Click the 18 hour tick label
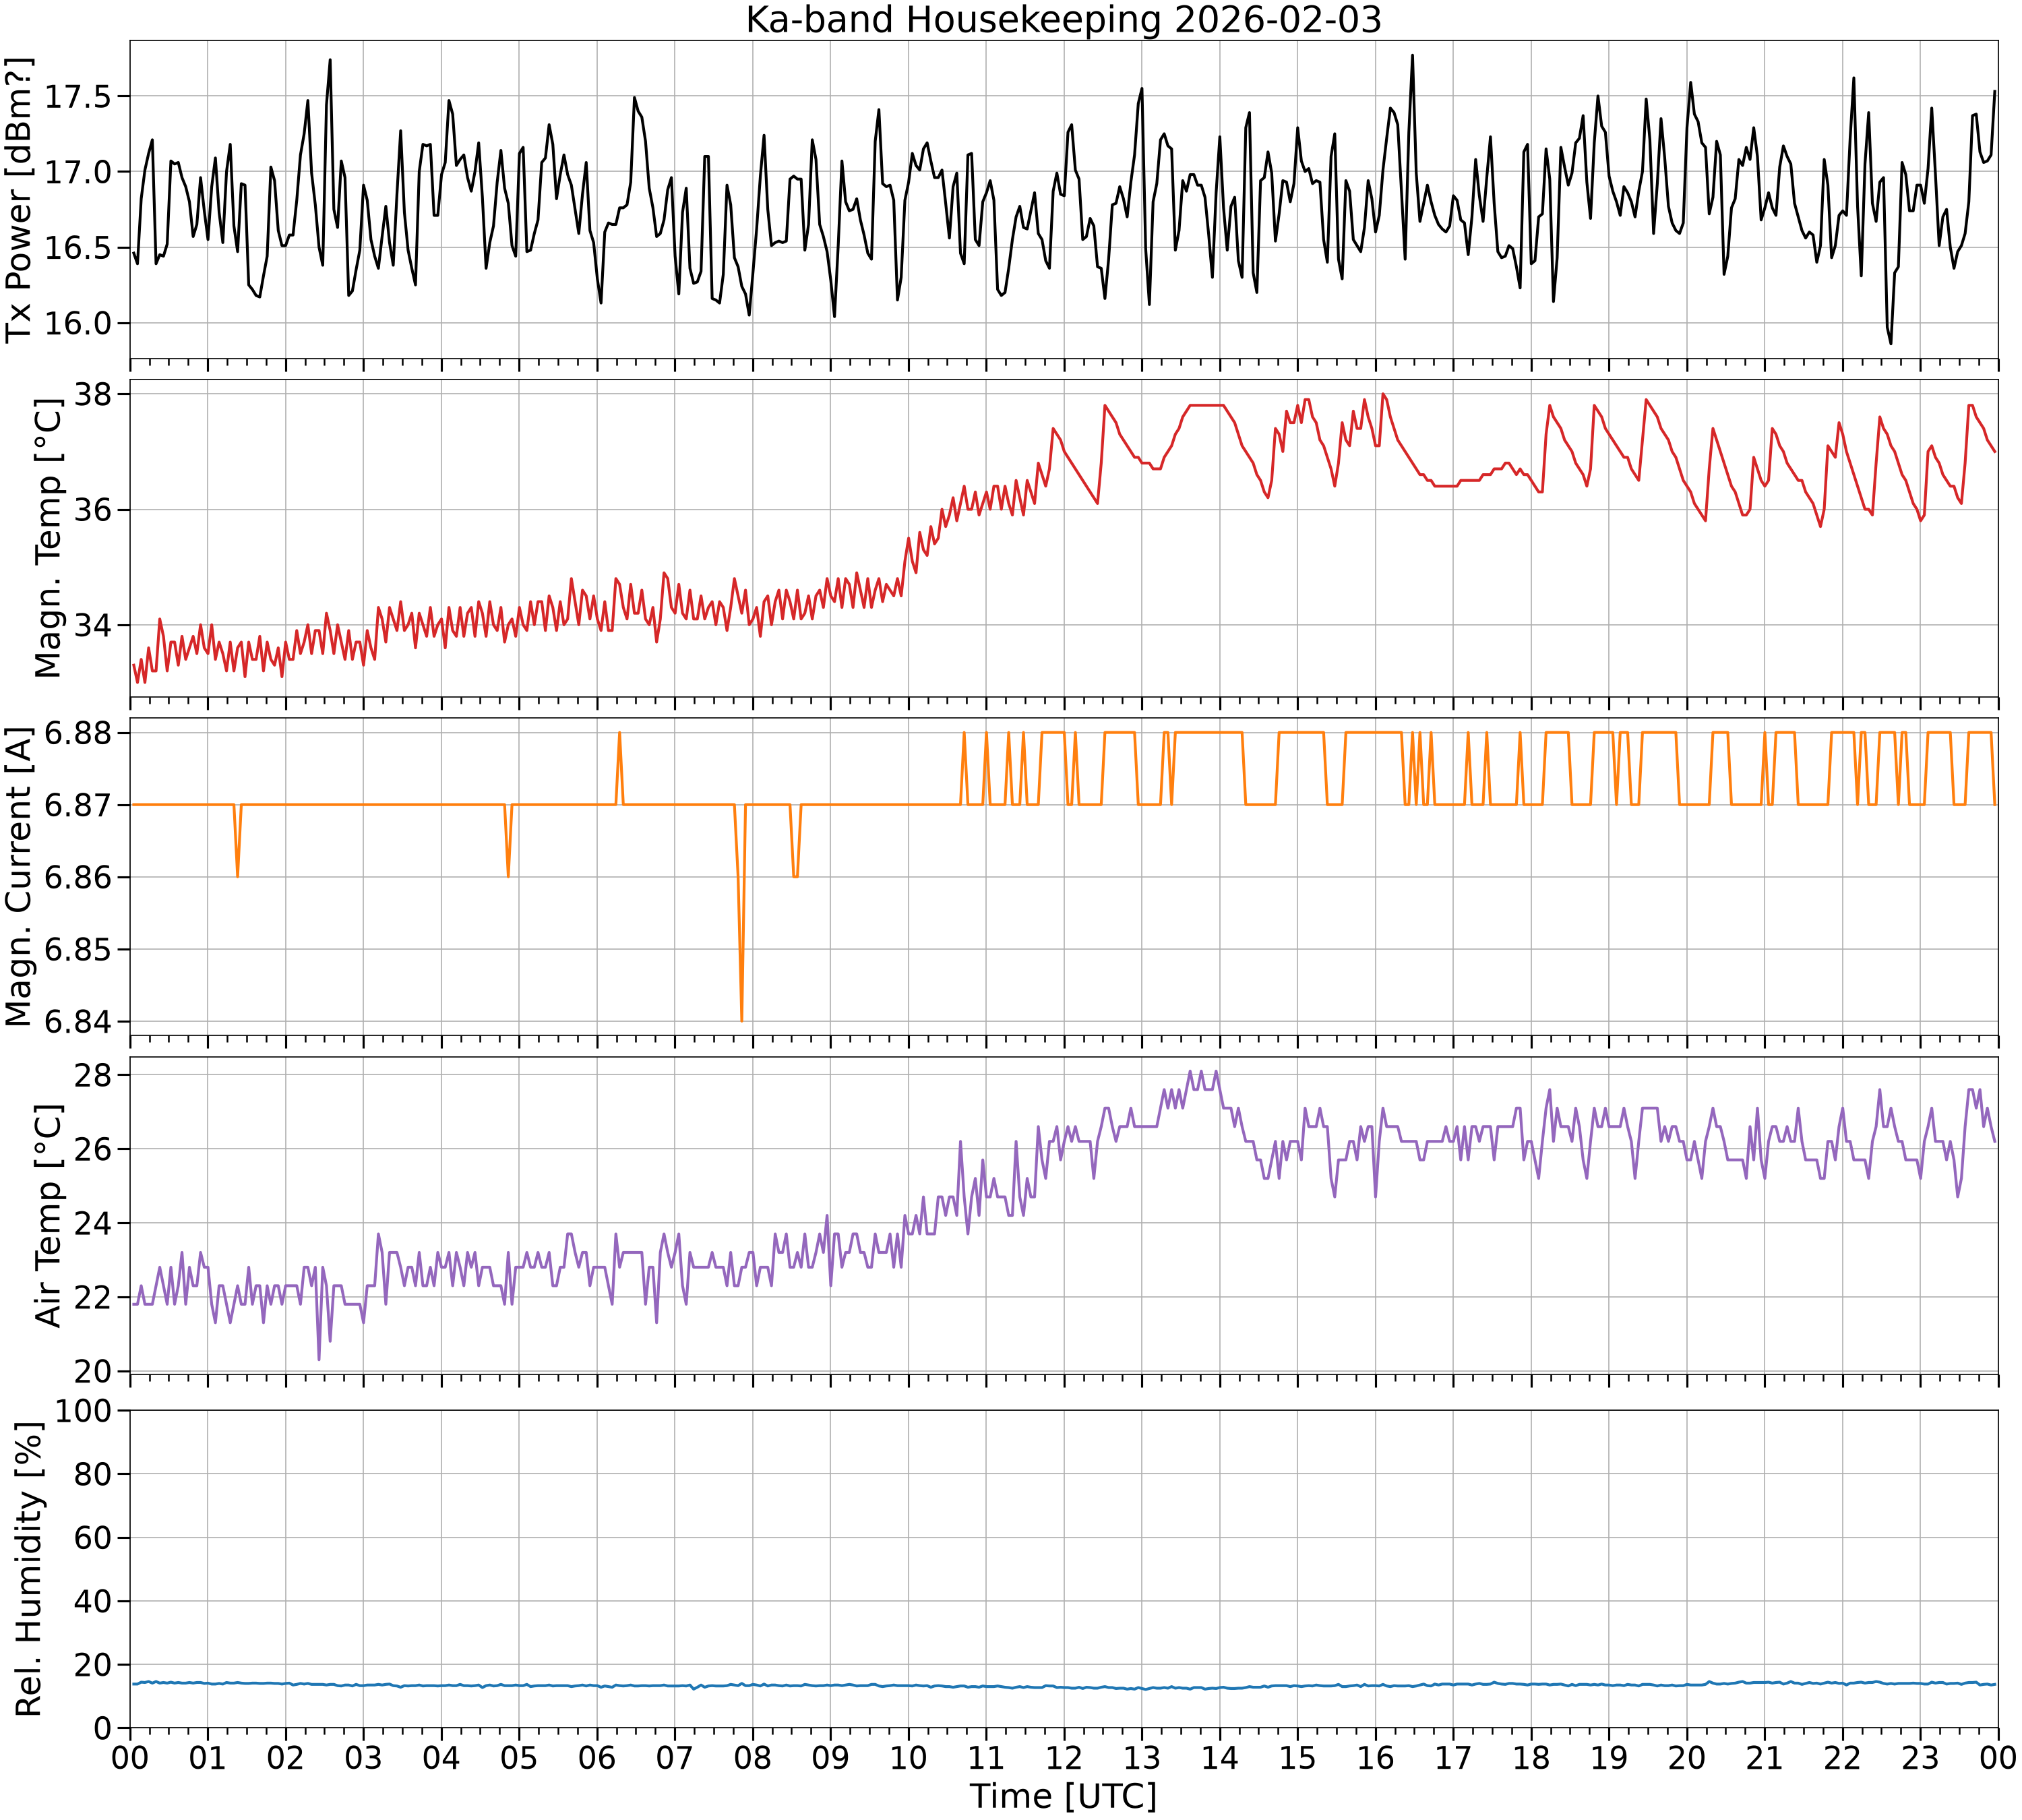 [x=1531, y=1757]
